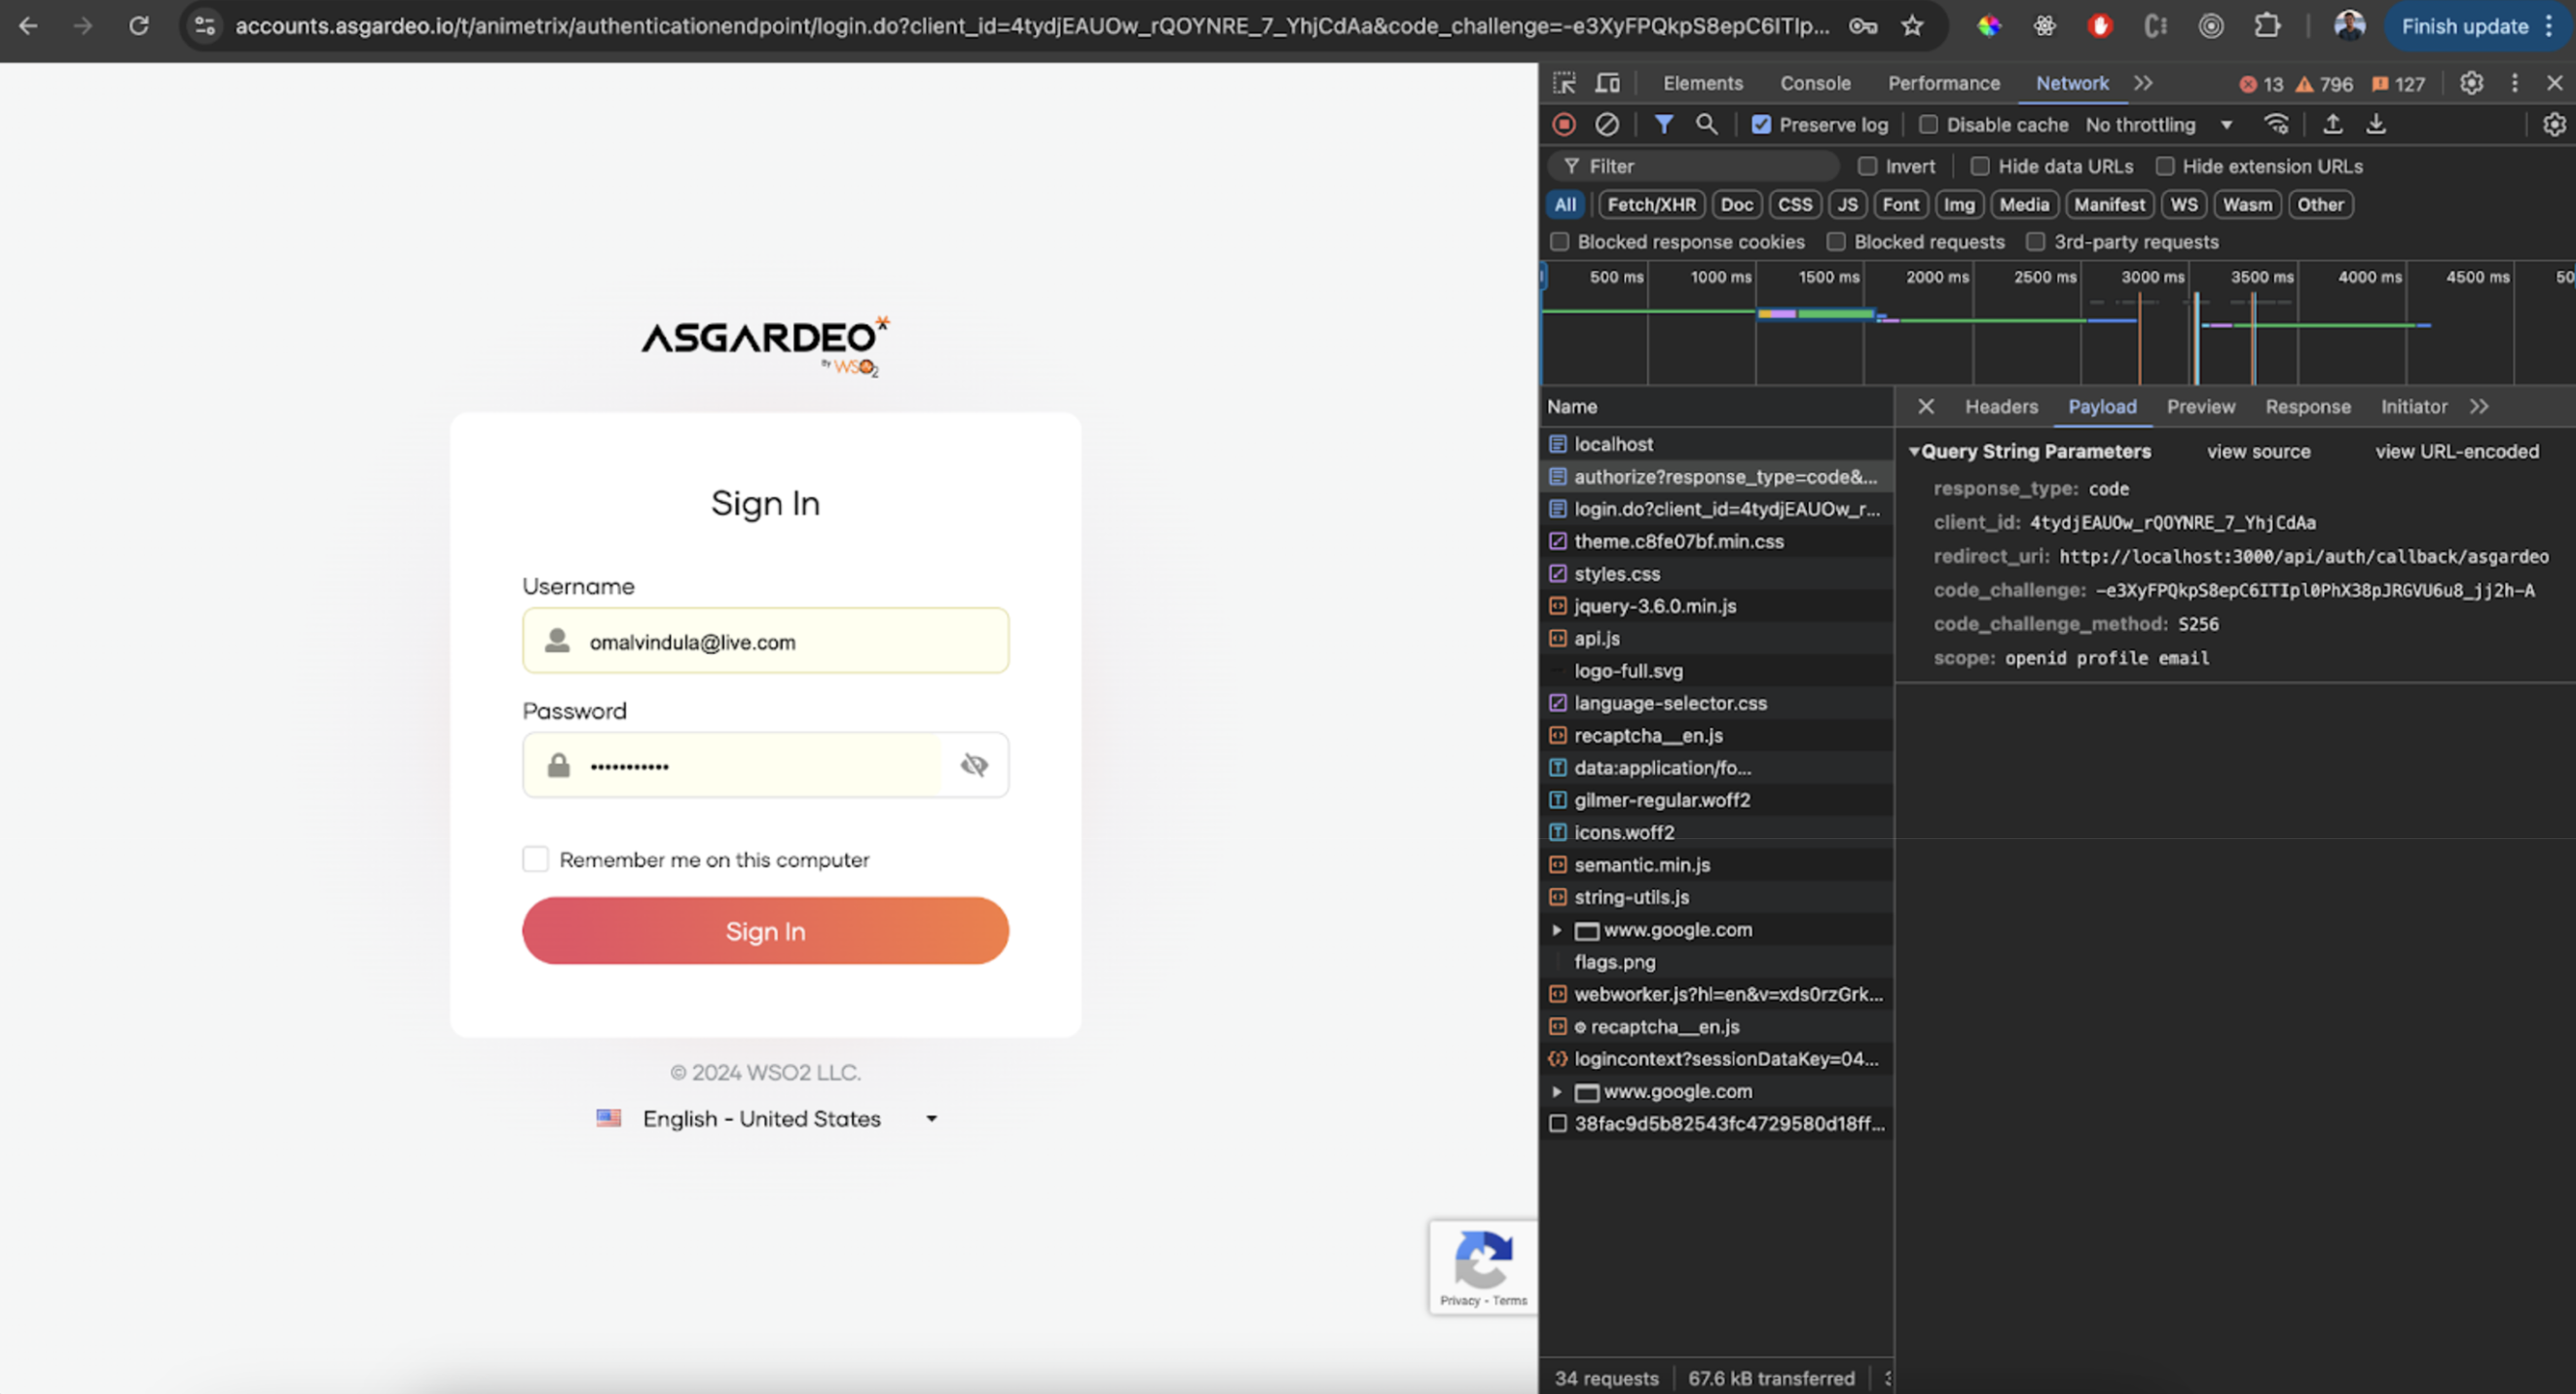Clear the network log
Screen dimensions: 2576x1394
pos(1607,124)
